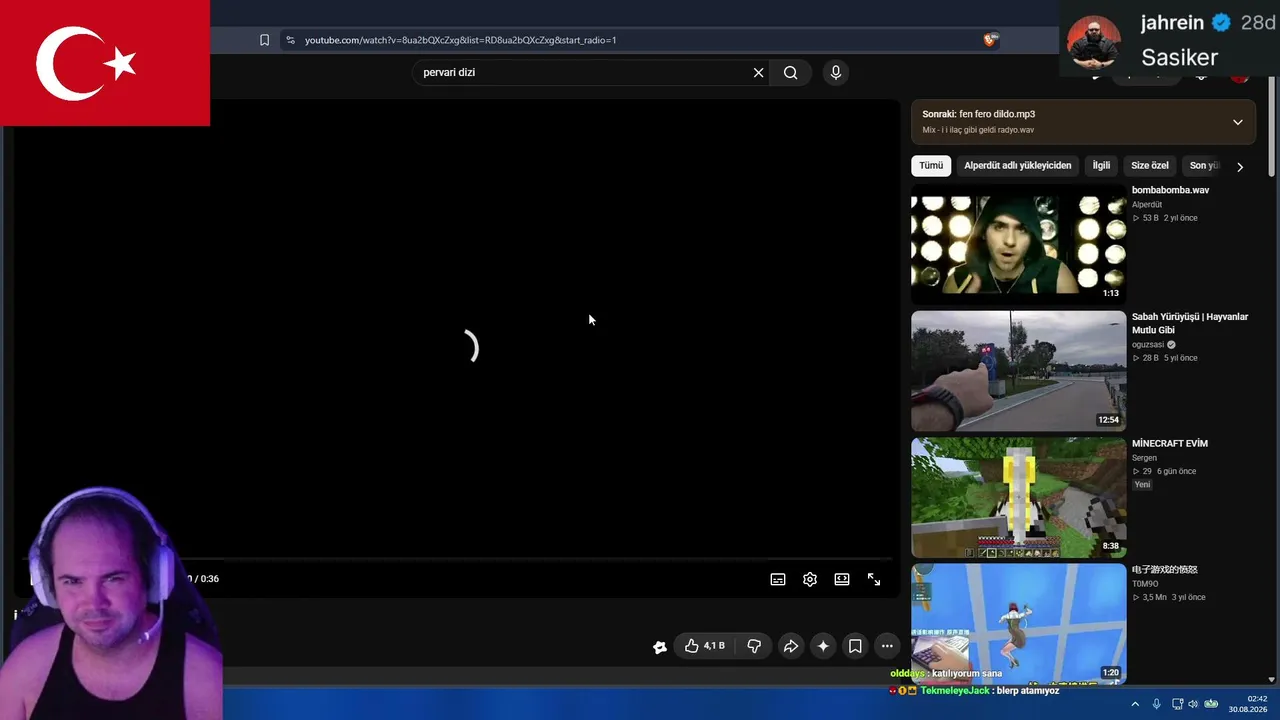Click the 3,5 Mn views text
1280x720 pixels.
tap(1155, 598)
